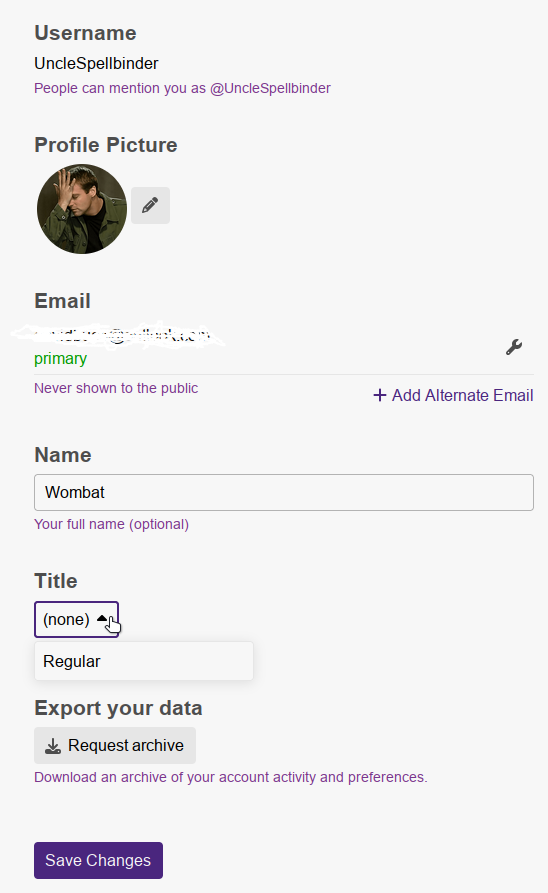Viewport: 548px width, 893px height.
Task: Click the download icon on Request archive
Action: coord(53,745)
